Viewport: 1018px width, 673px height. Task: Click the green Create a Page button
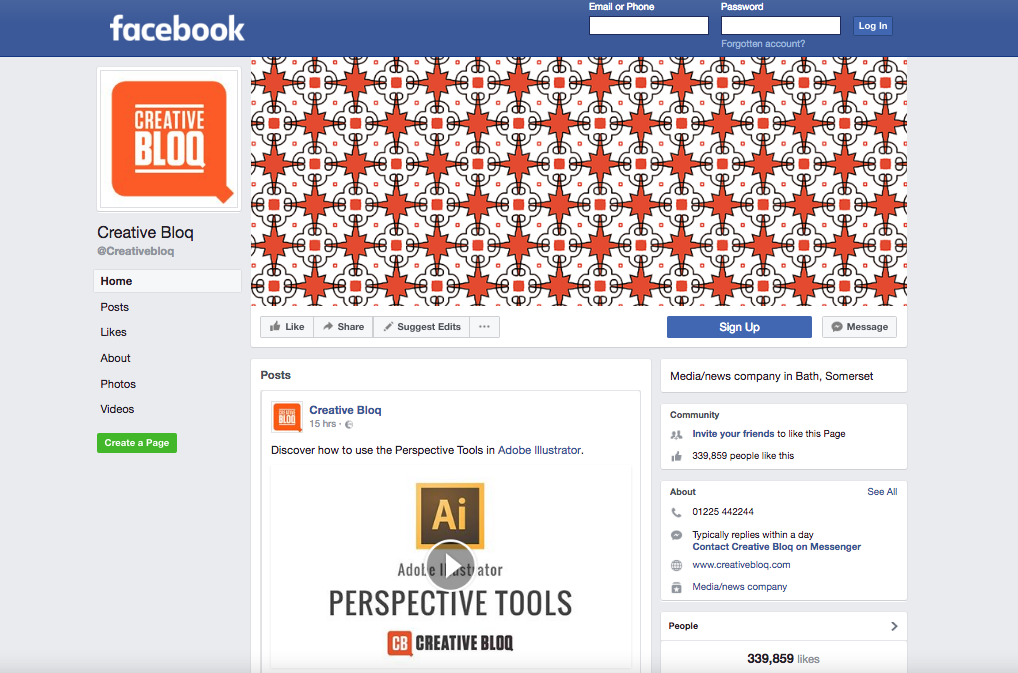tap(137, 443)
